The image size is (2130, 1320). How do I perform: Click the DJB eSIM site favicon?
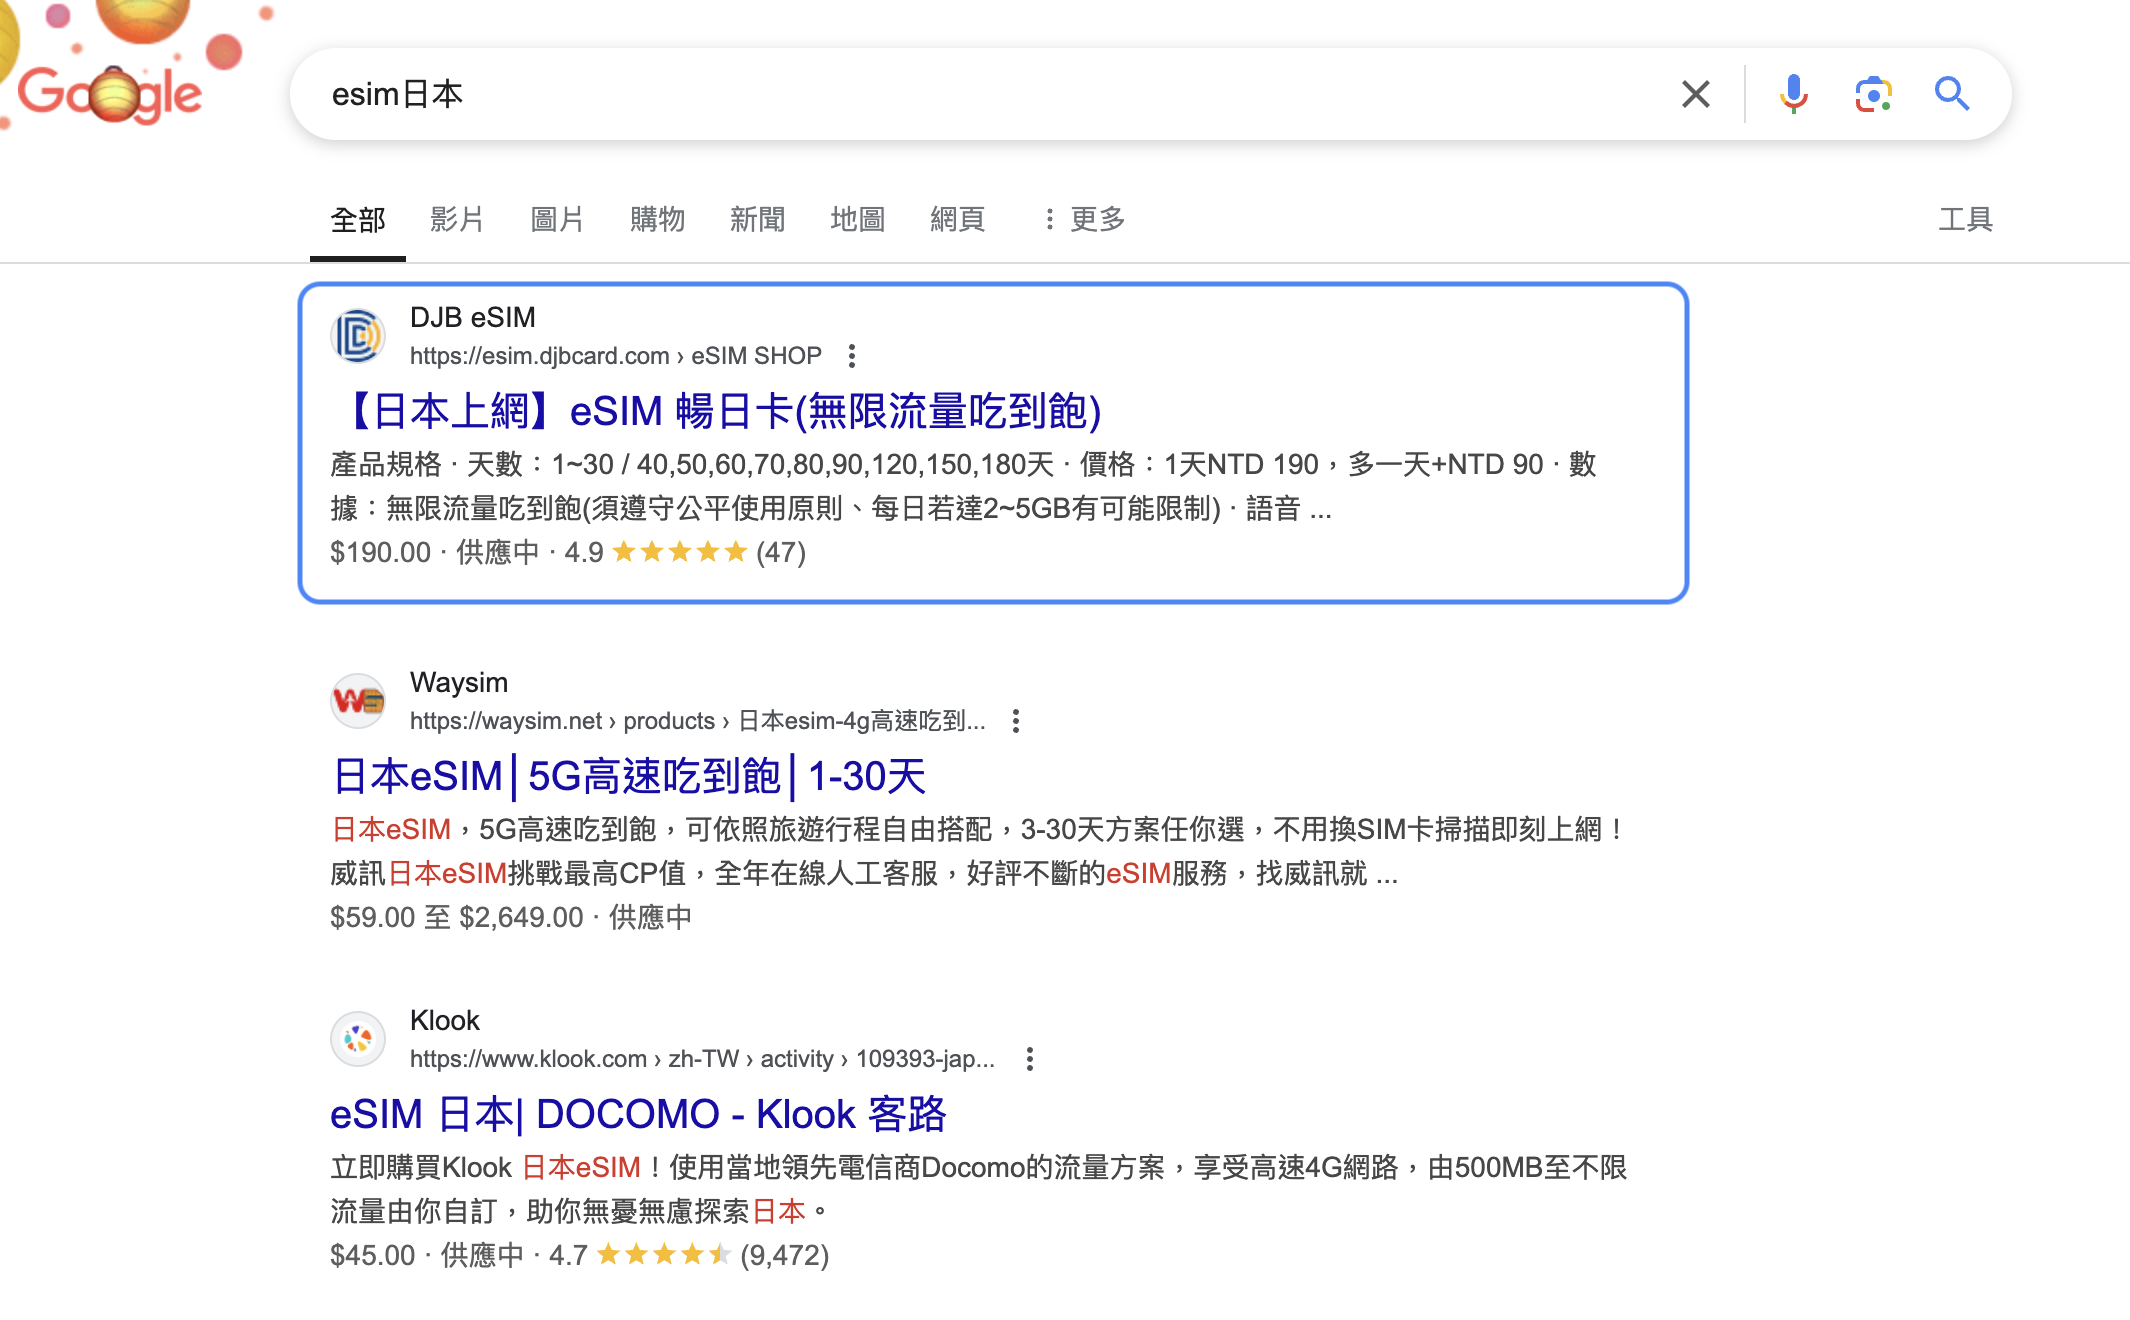pos(358,336)
